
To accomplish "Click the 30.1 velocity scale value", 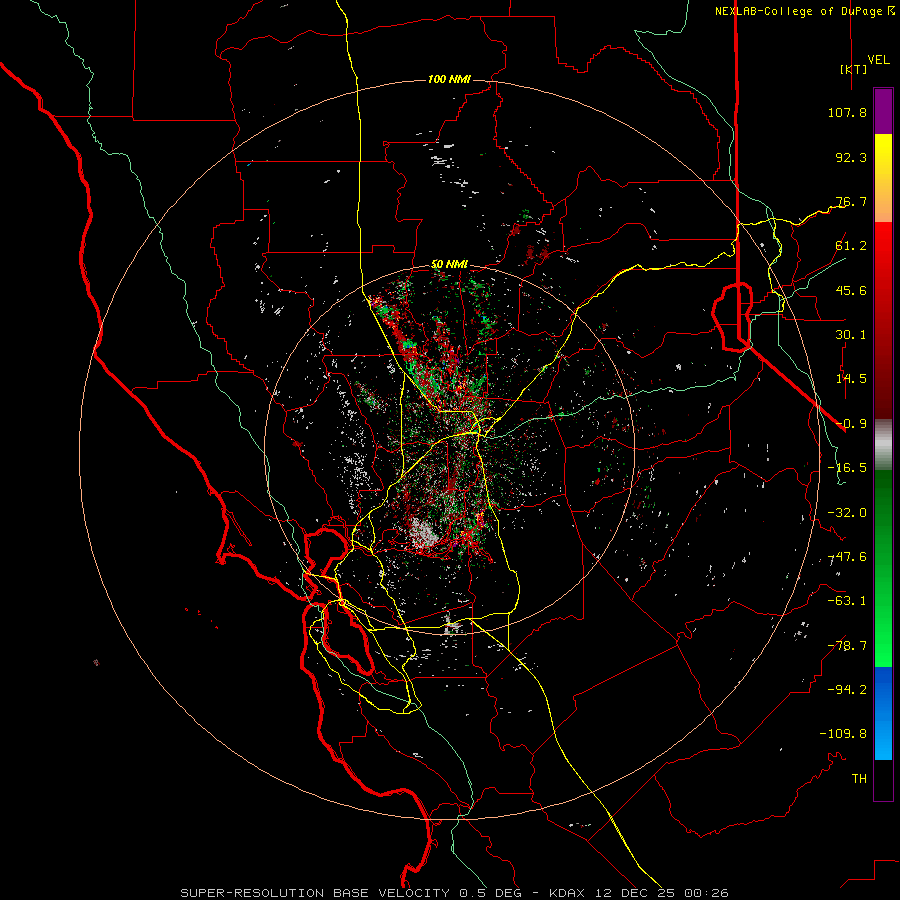I will tap(851, 335).
